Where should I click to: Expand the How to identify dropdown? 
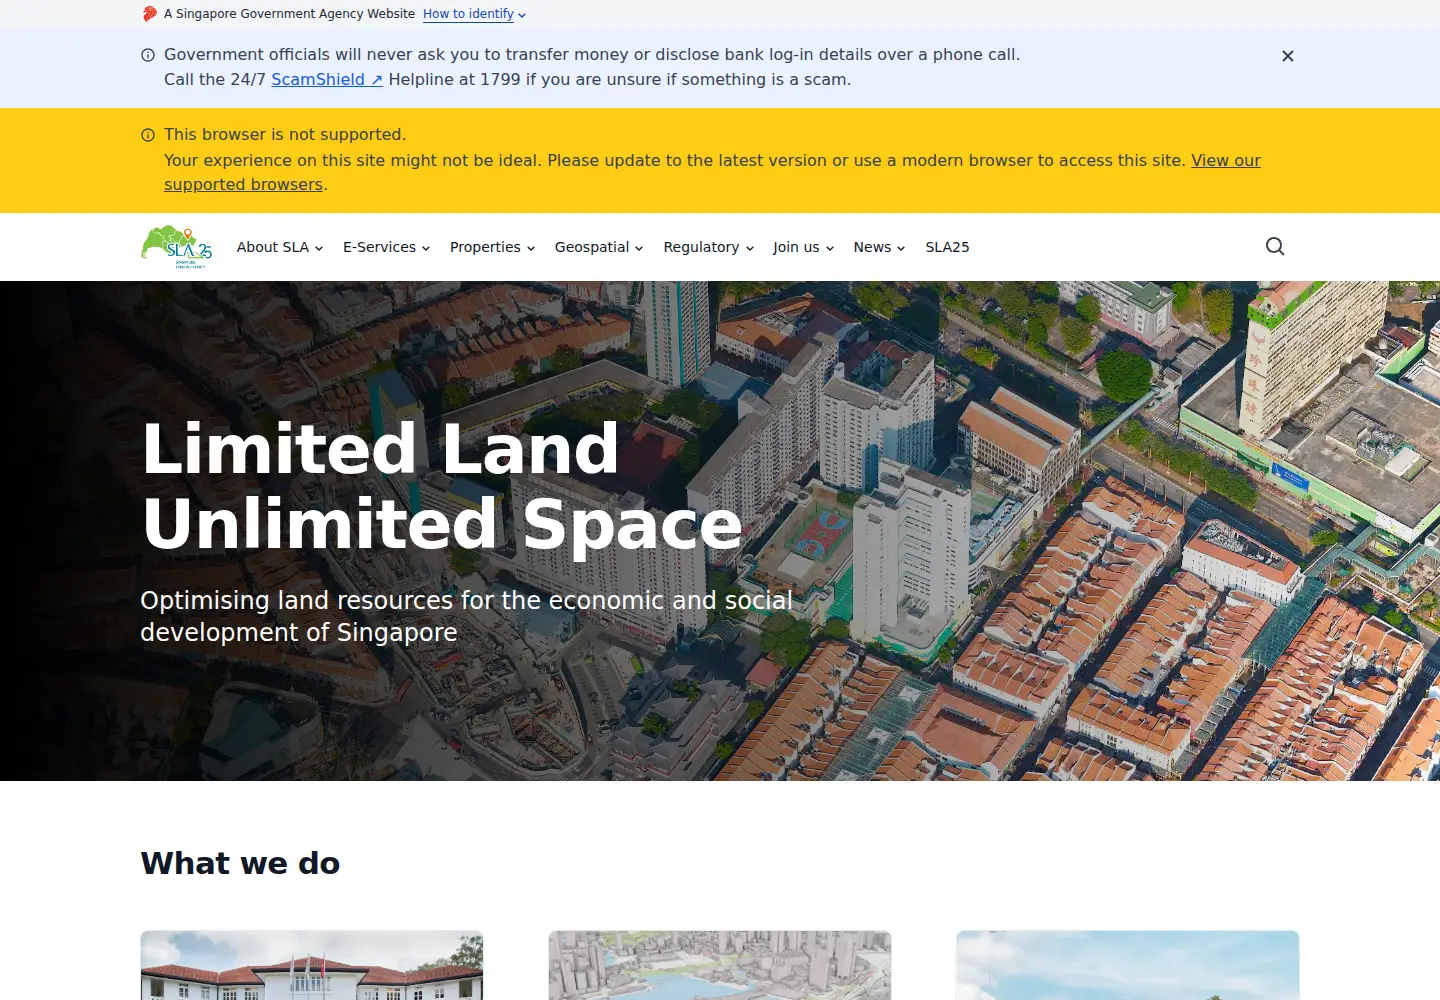tap(474, 14)
